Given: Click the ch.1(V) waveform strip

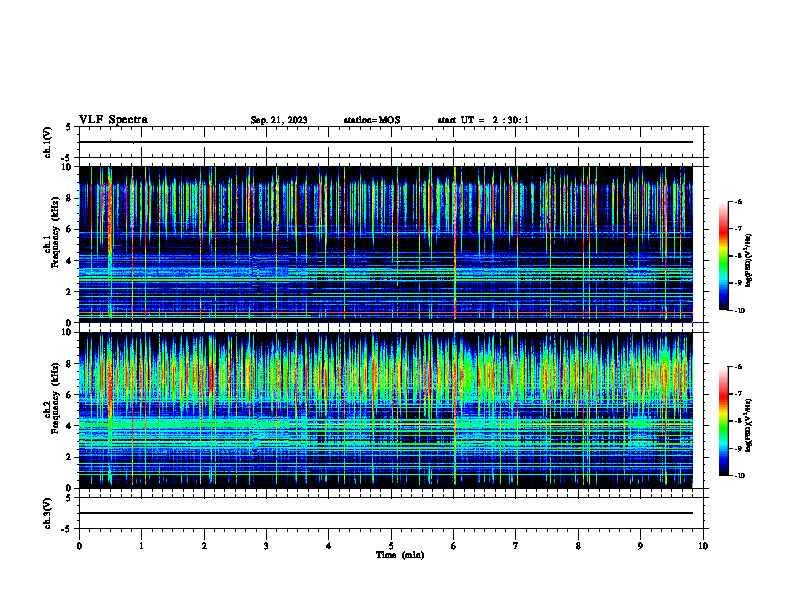Looking at the screenshot, I should 391,142.
